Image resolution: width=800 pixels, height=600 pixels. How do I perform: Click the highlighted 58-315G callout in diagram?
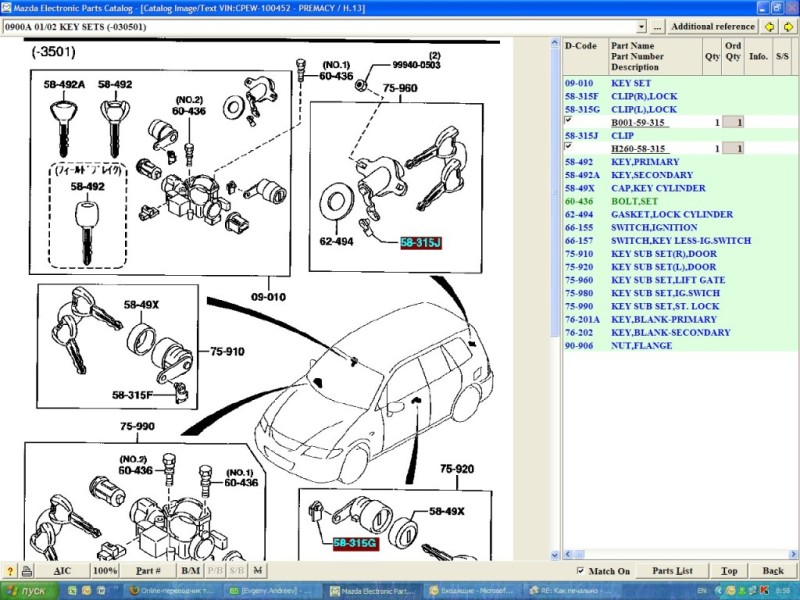coord(355,543)
